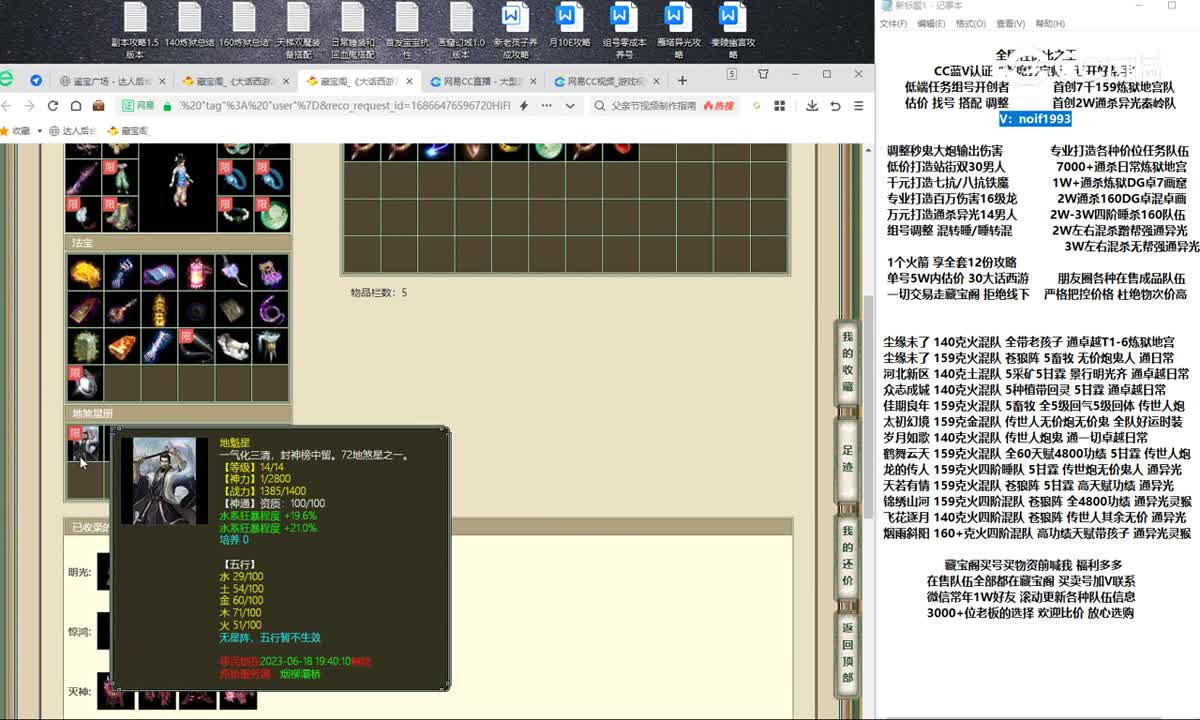Click the 我的收藏 side button
The height and width of the screenshot is (720, 1200).
tap(847, 362)
